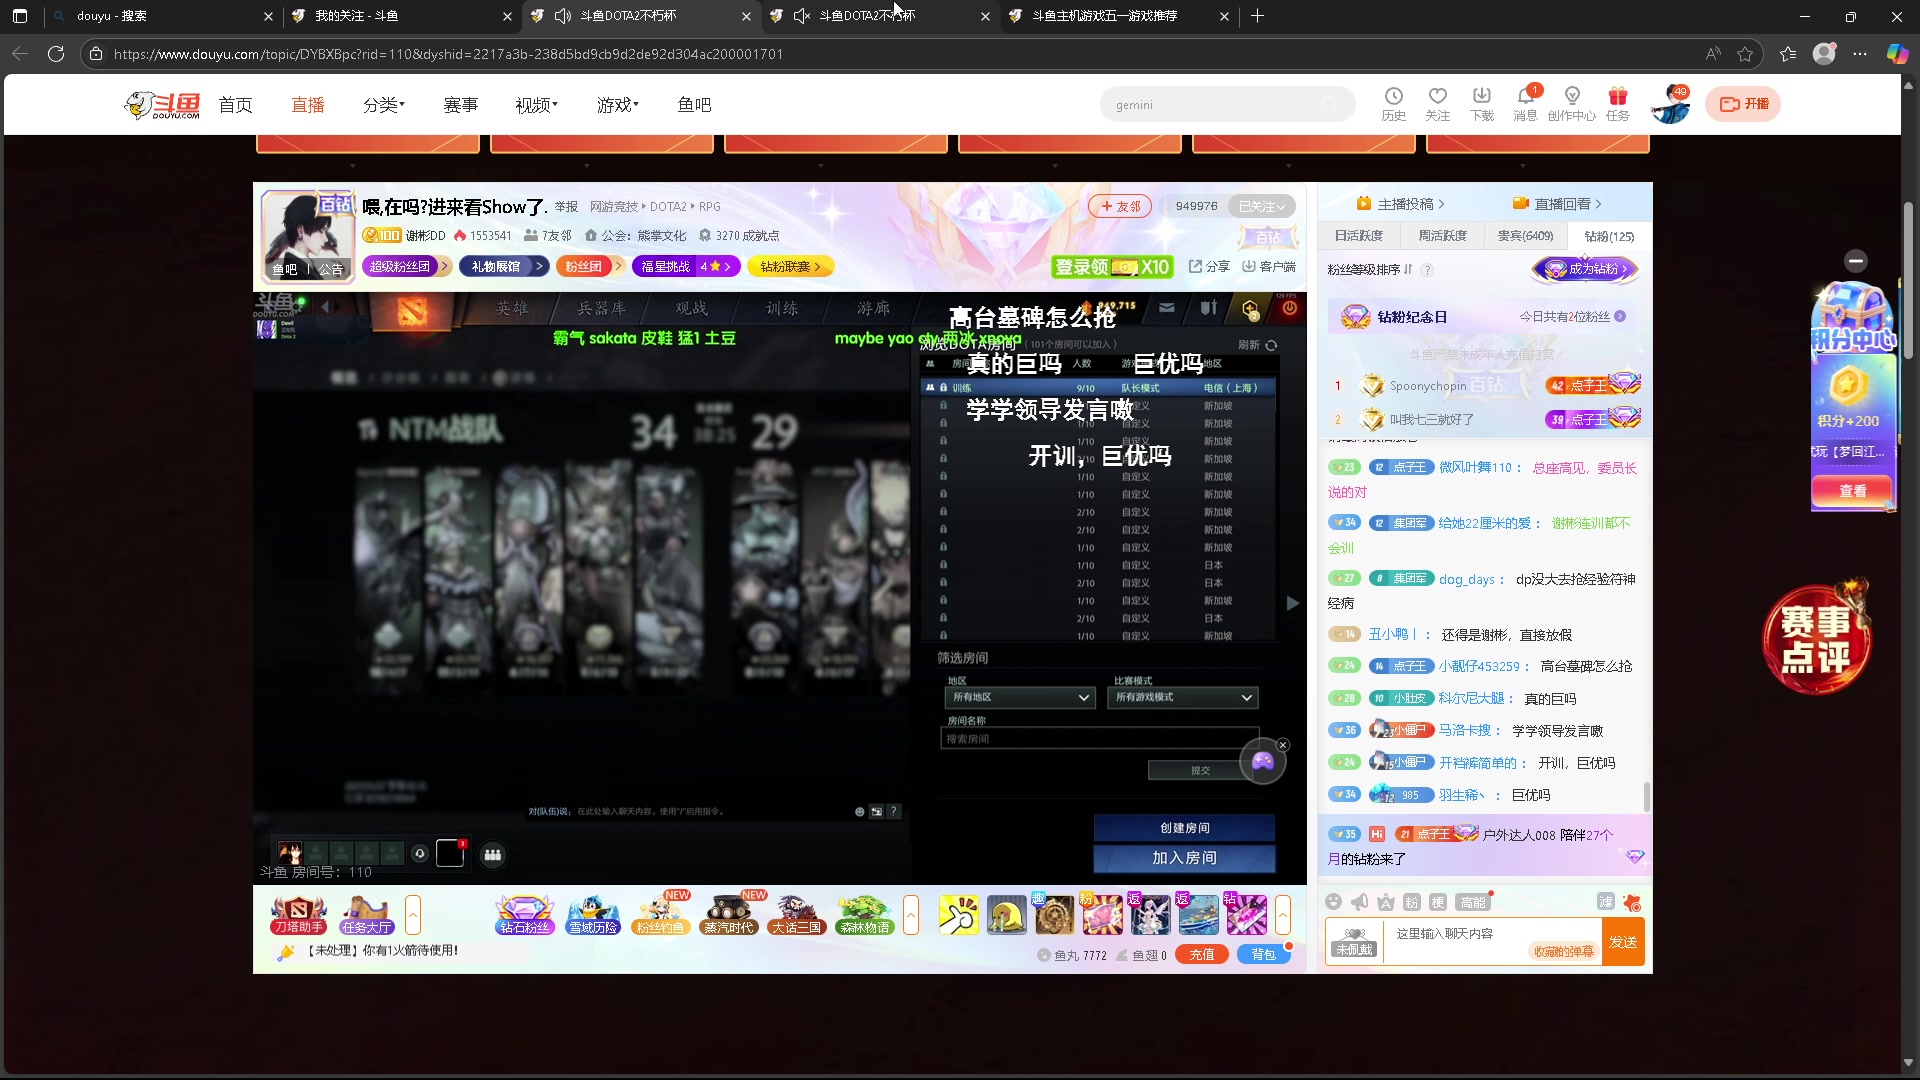Open the emoji smiley picker in chat

click(1333, 902)
